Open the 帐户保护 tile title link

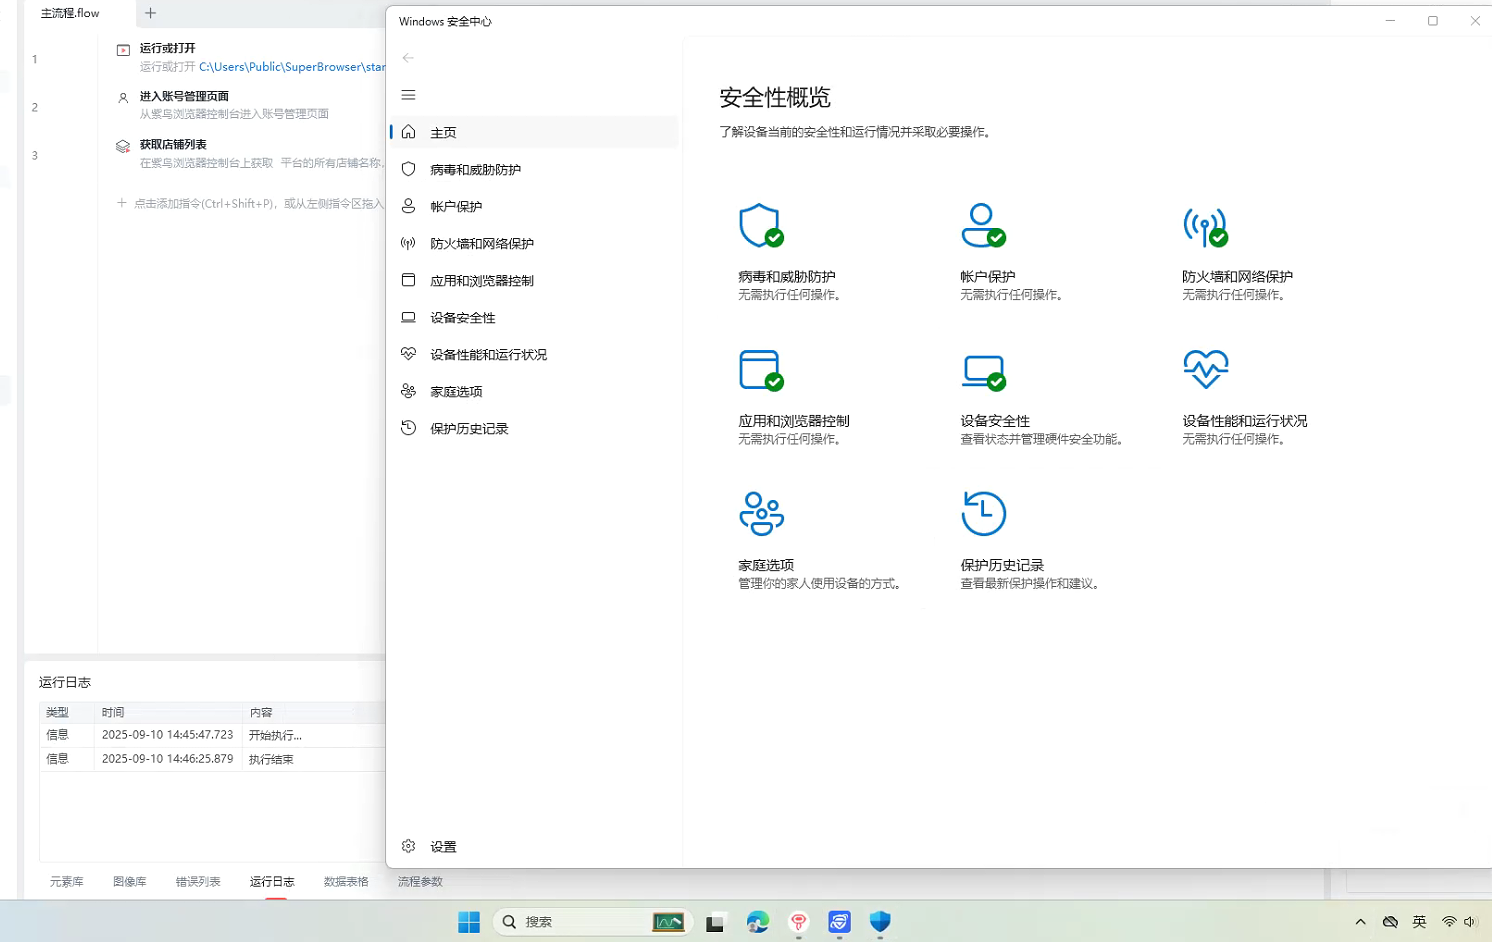pos(988,276)
